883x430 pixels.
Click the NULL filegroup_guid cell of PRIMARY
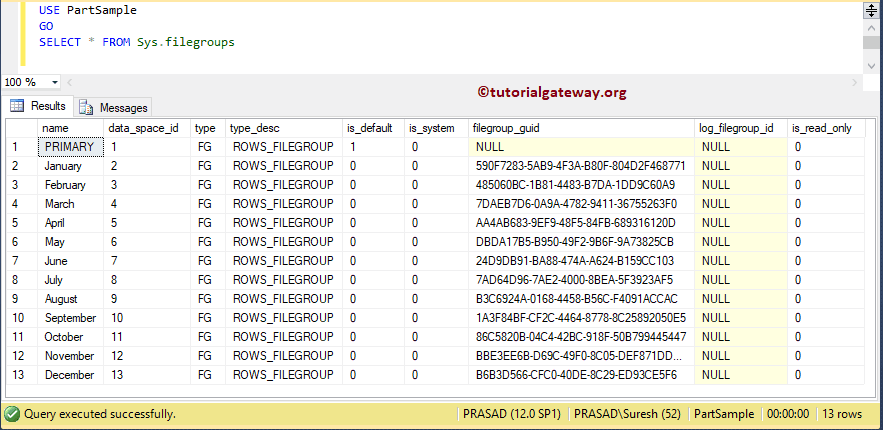(x=581, y=147)
